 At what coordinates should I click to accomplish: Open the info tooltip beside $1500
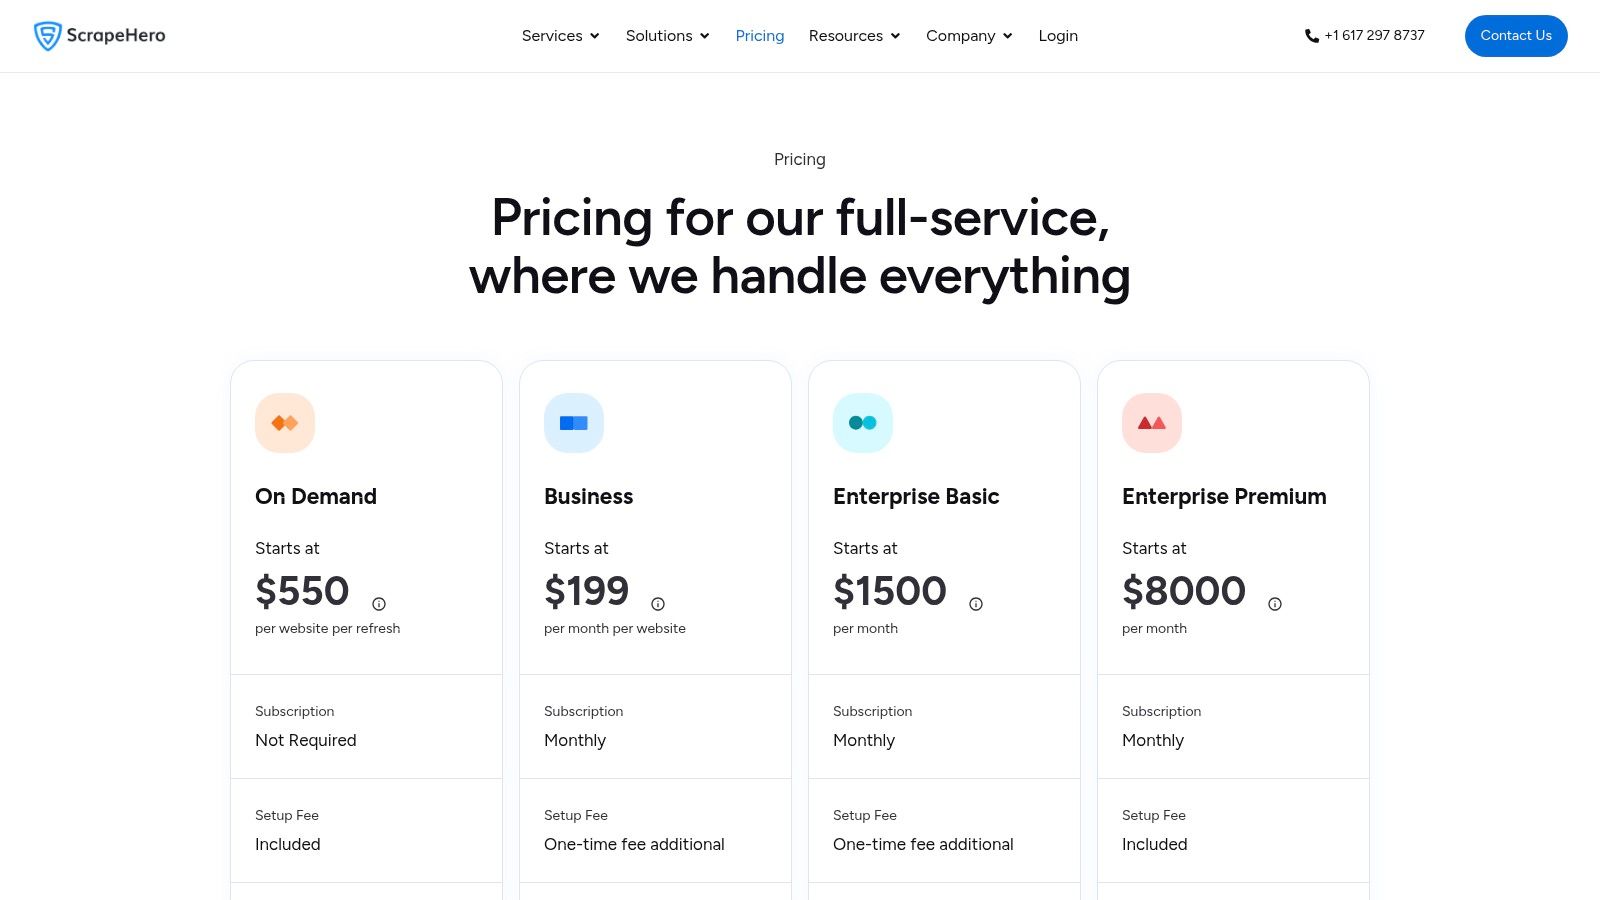(x=975, y=604)
